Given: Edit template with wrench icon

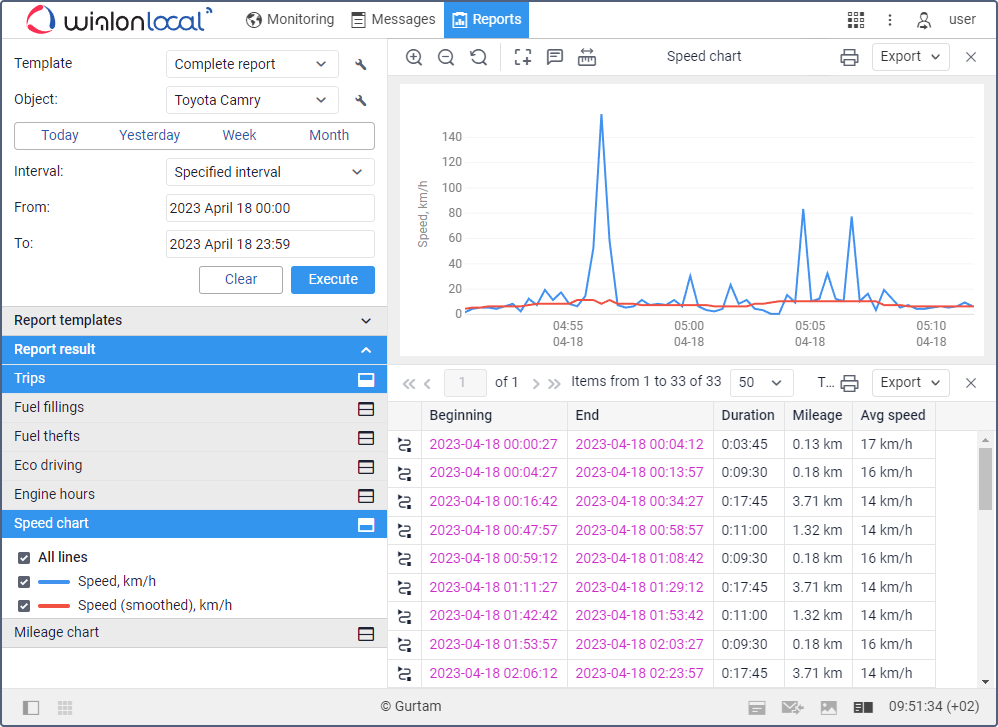Looking at the screenshot, I should pos(360,64).
